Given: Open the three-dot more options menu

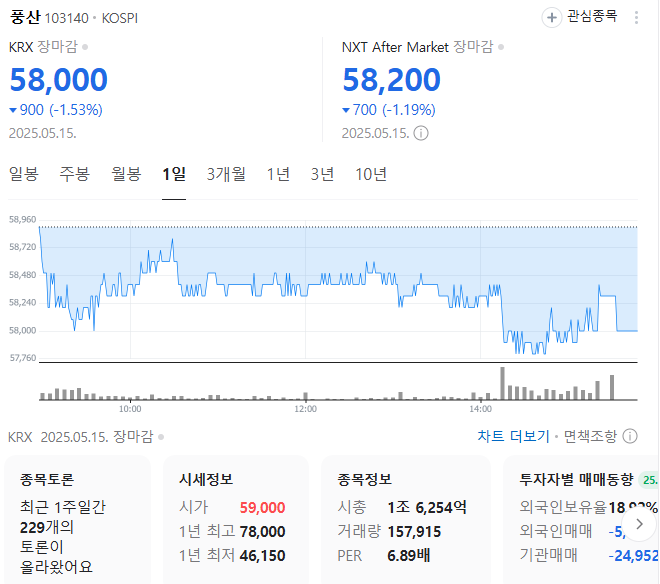Looking at the screenshot, I should tap(636, 18).
